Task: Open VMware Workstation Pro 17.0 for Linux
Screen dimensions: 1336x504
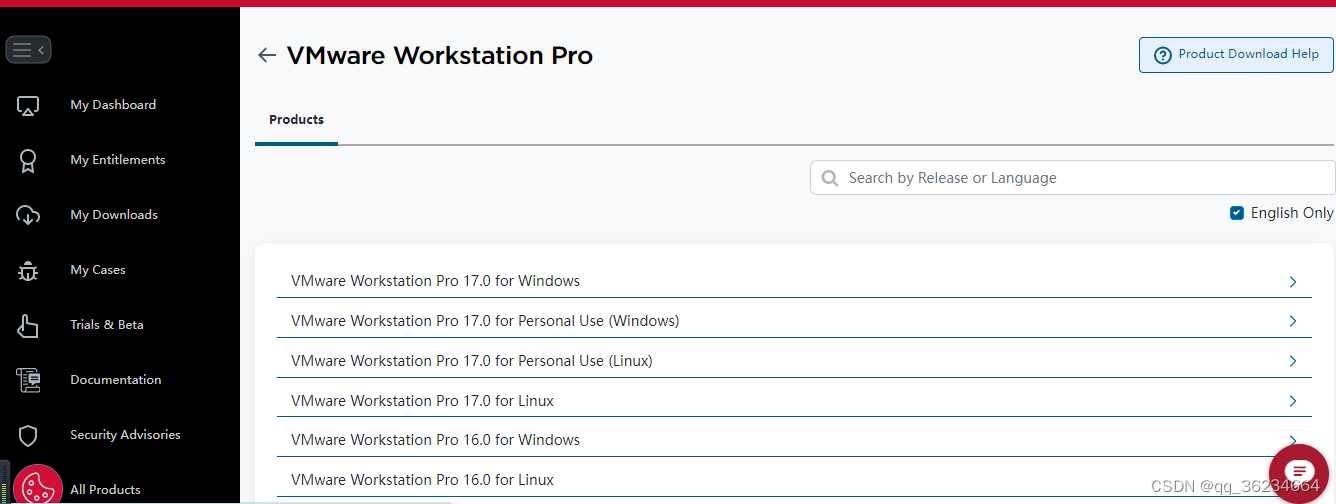Action: pyautogui.click(x=794, y=401)
